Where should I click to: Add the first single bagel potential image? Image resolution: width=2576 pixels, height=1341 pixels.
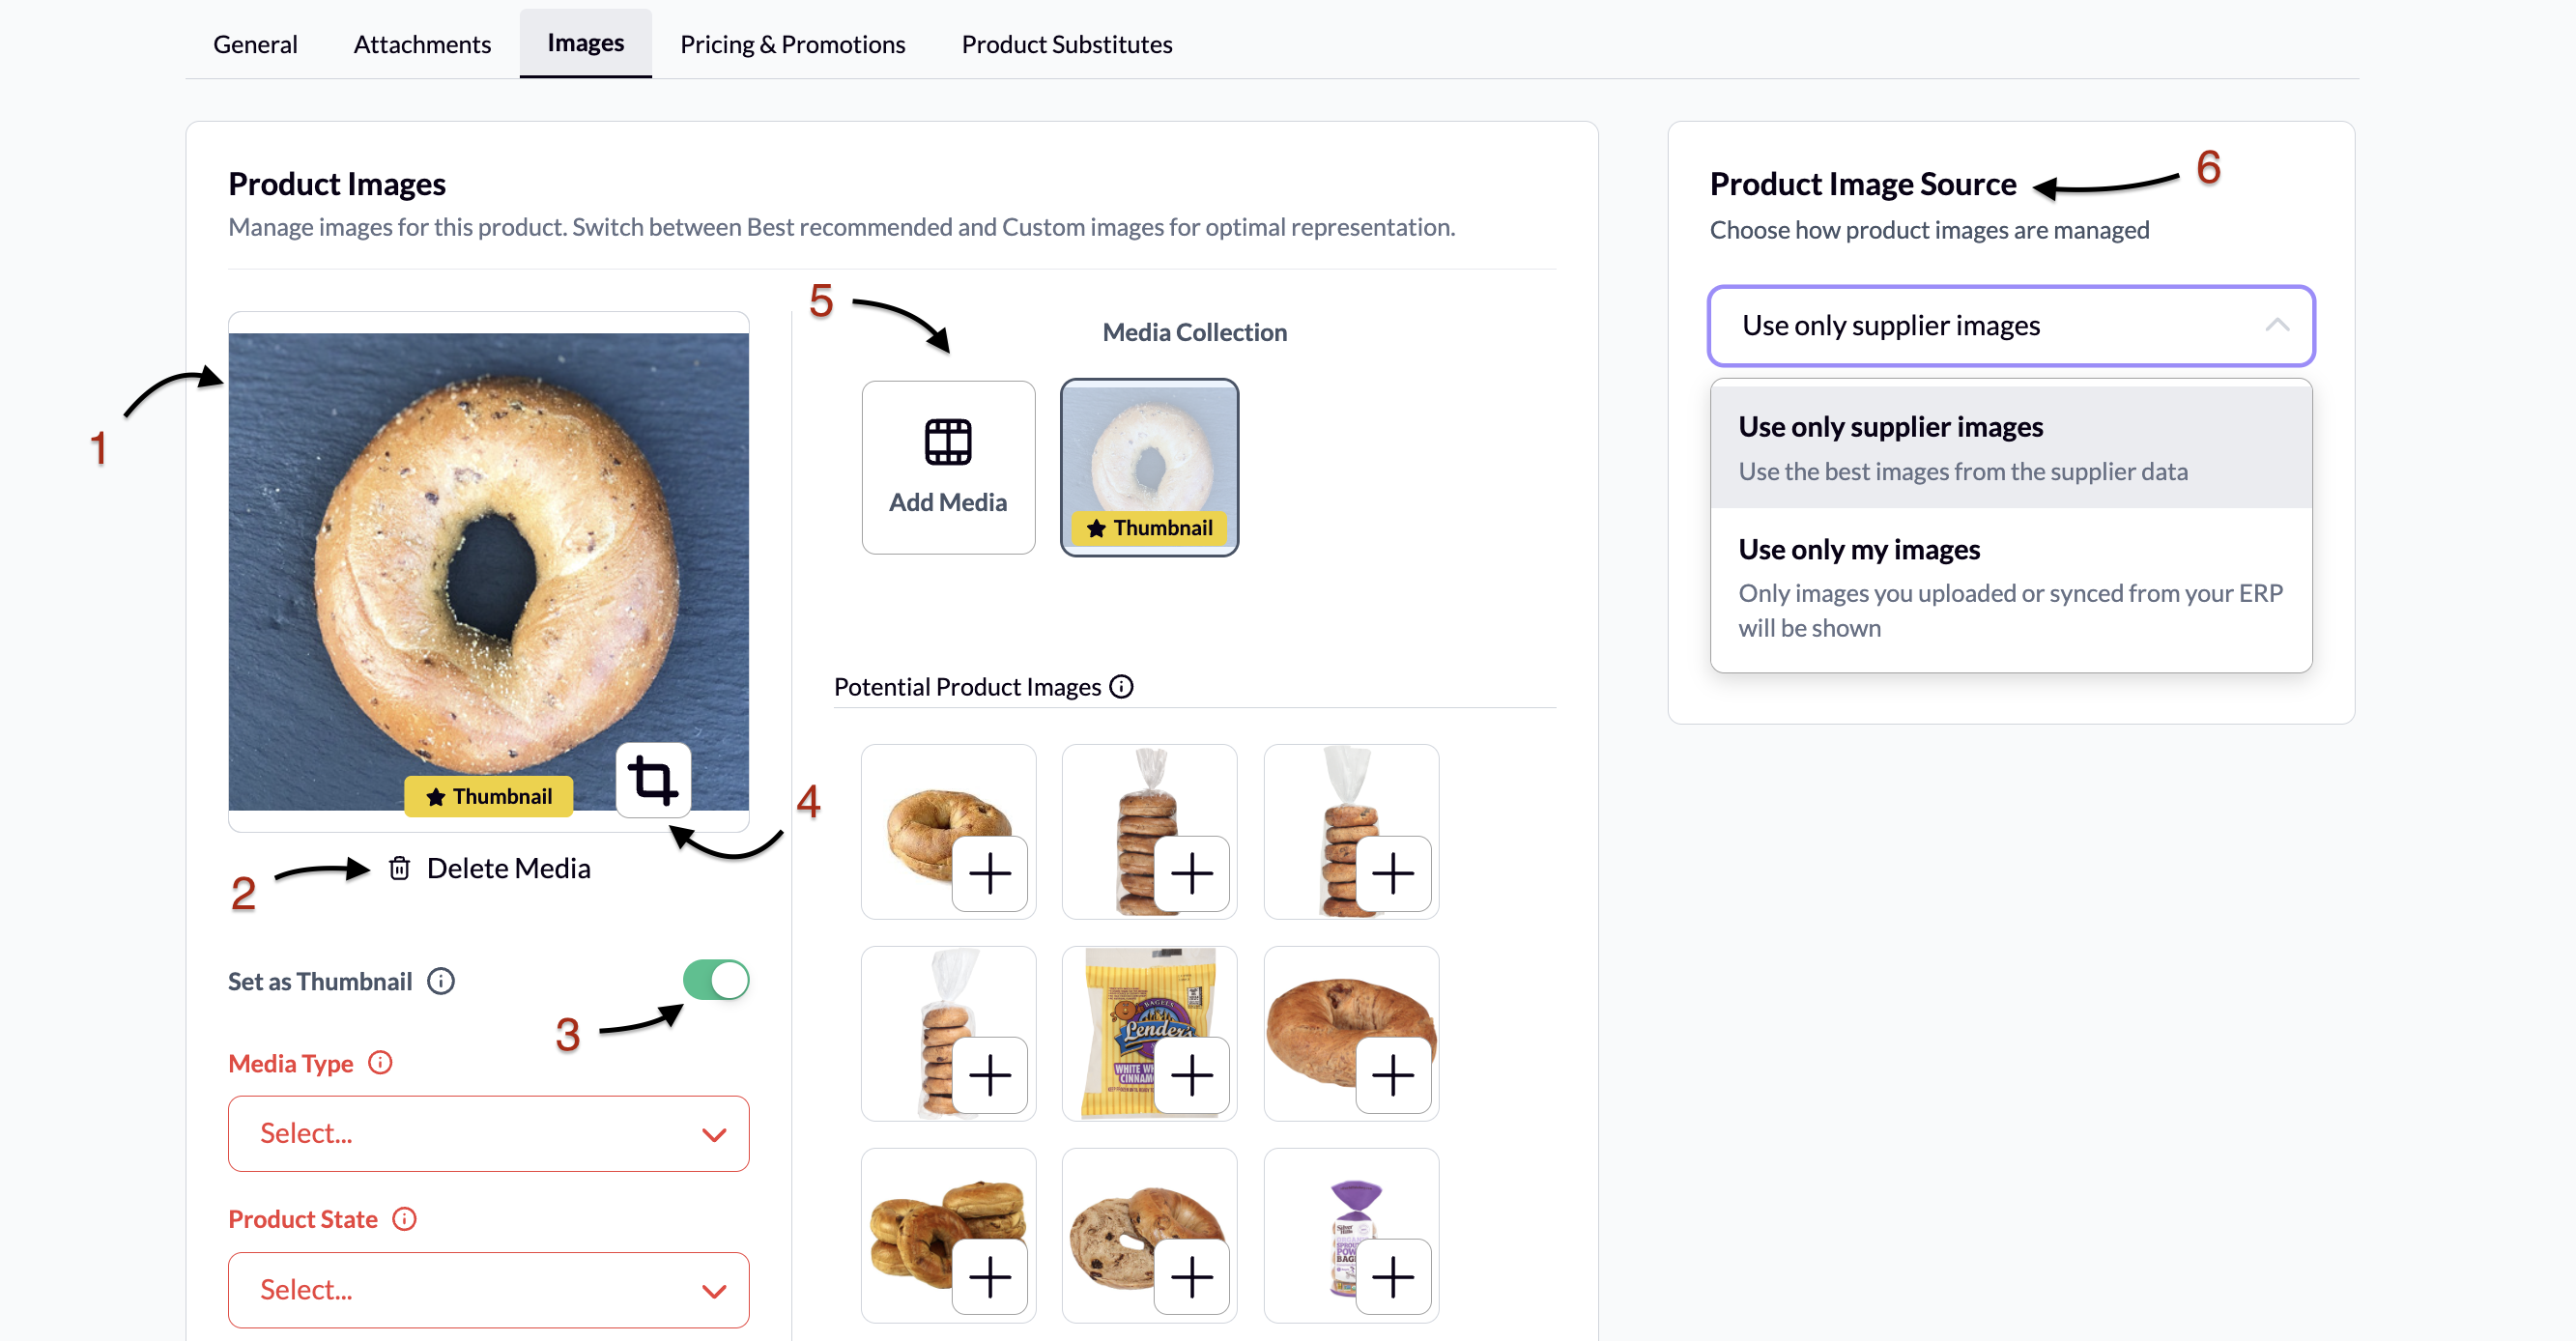point(990,874)
